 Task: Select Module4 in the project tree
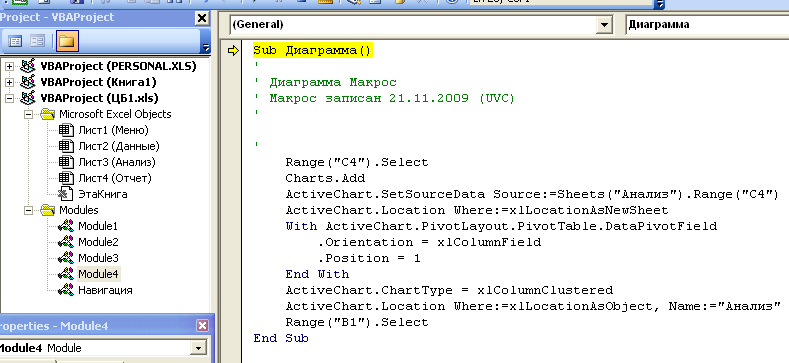98,274
